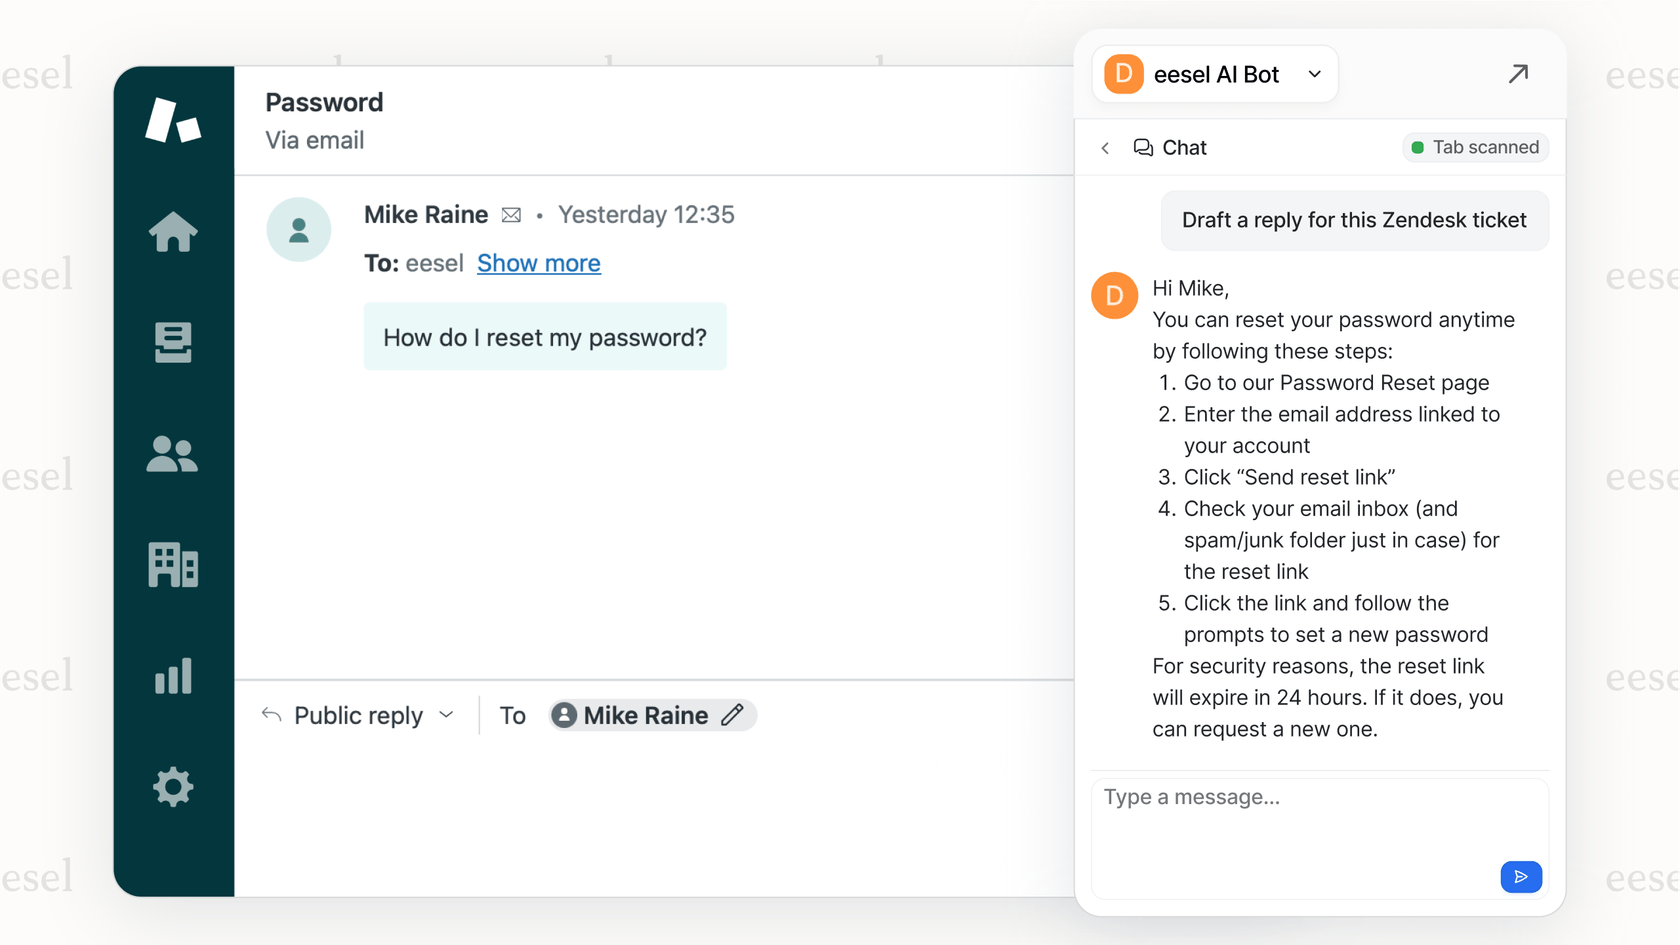Click the envelope icon beside Mike Raine
1680x945 pixels.
point(512,214)
